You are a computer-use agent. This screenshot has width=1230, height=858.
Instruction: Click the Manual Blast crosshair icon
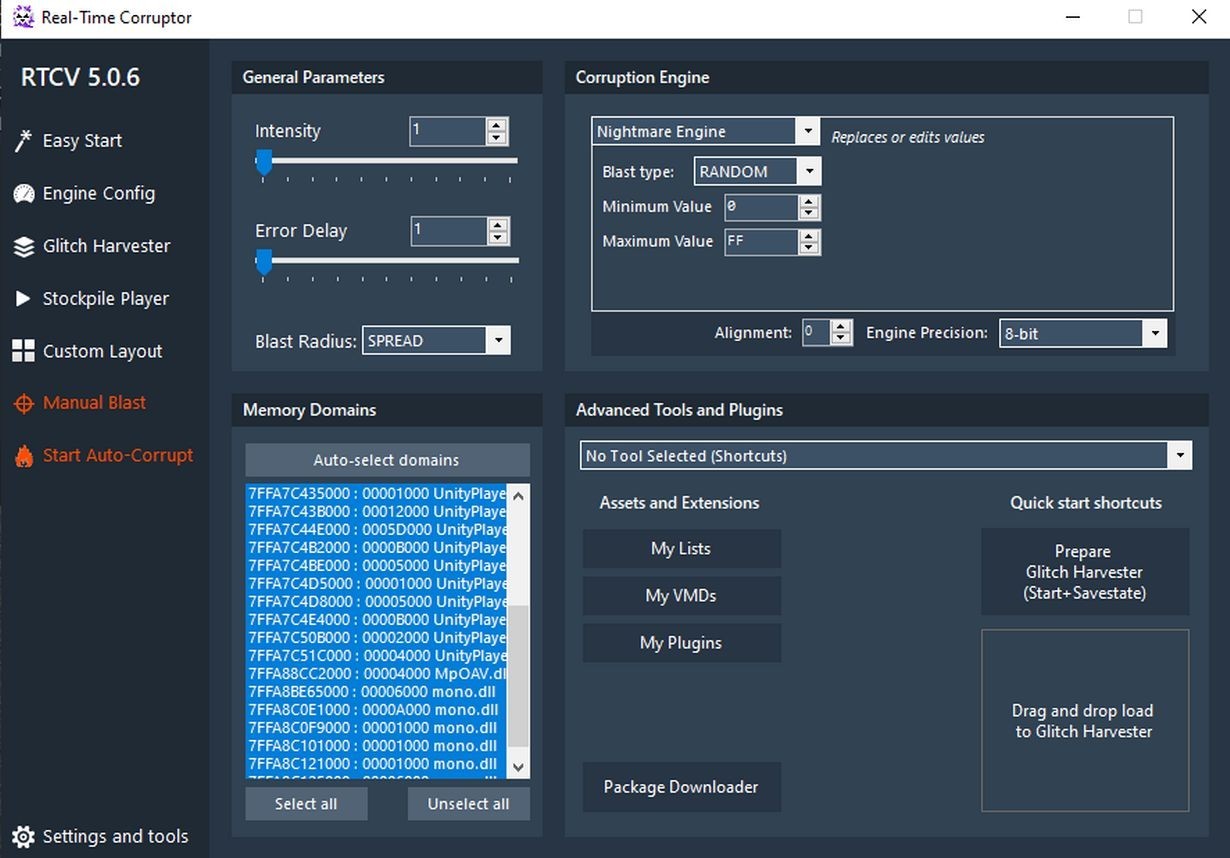pyautogui.click(x=23, y=403)
